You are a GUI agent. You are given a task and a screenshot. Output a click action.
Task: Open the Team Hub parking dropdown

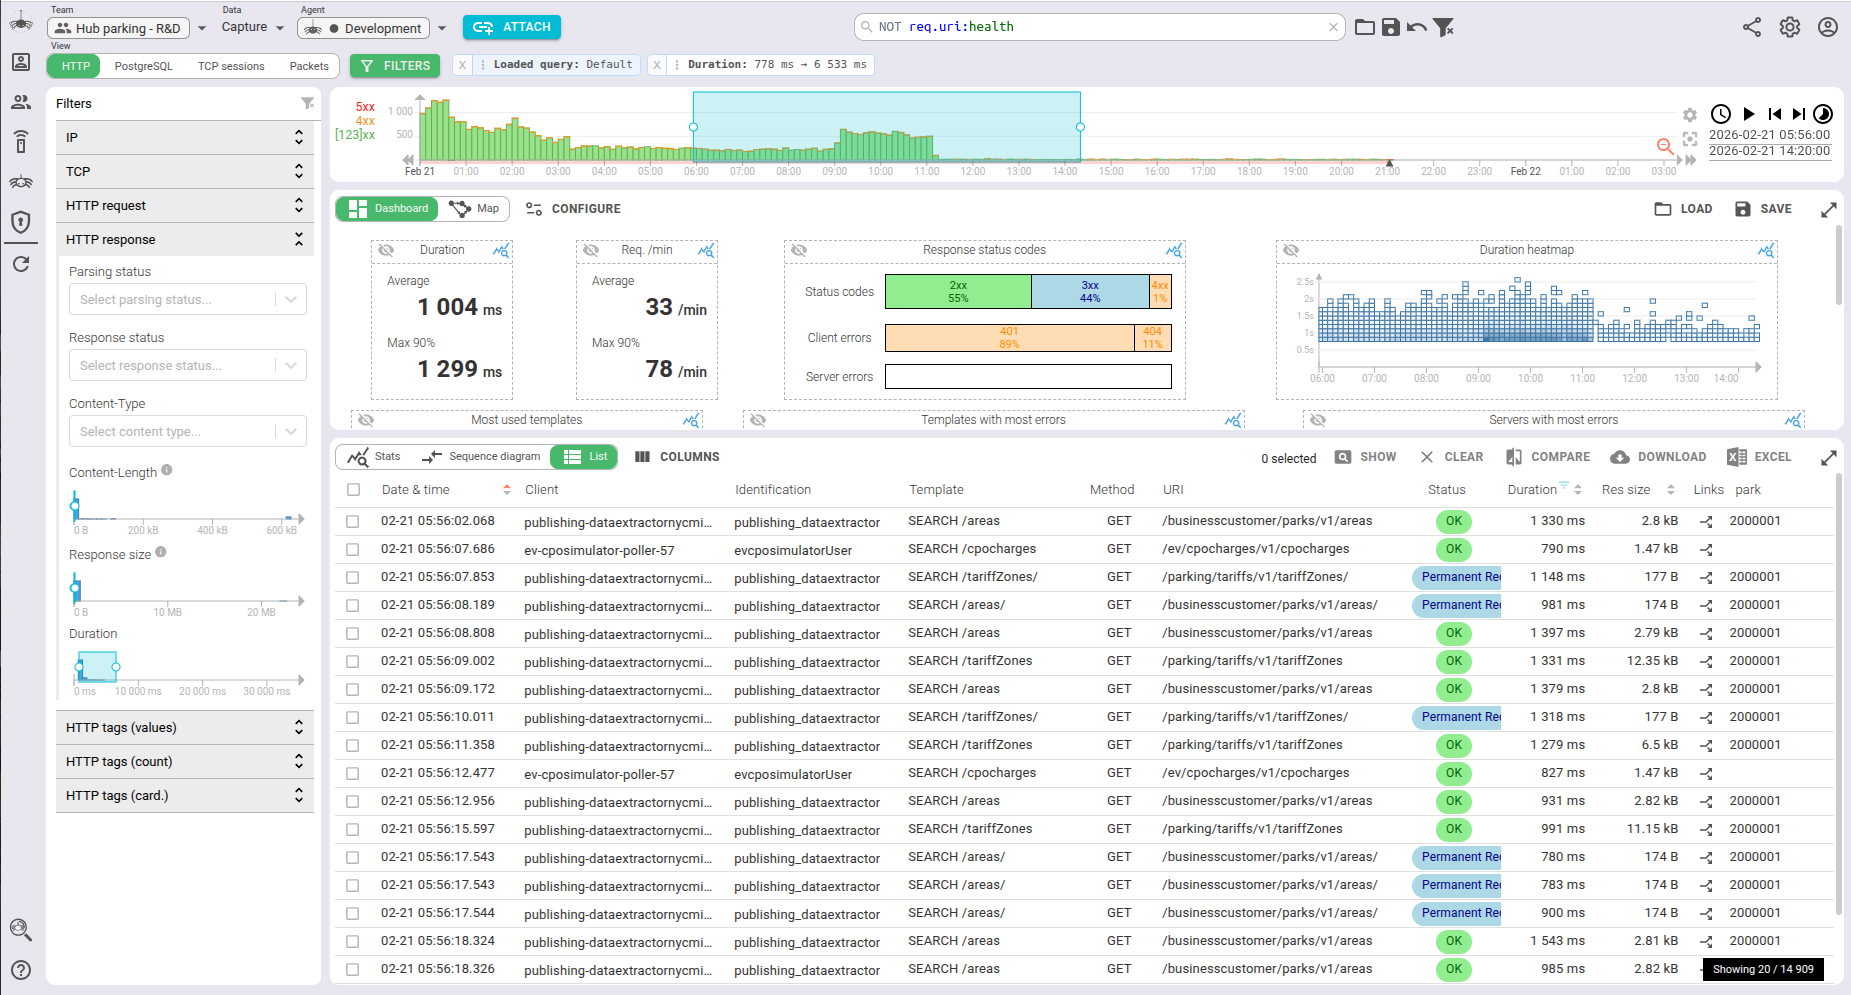[129, 28]
